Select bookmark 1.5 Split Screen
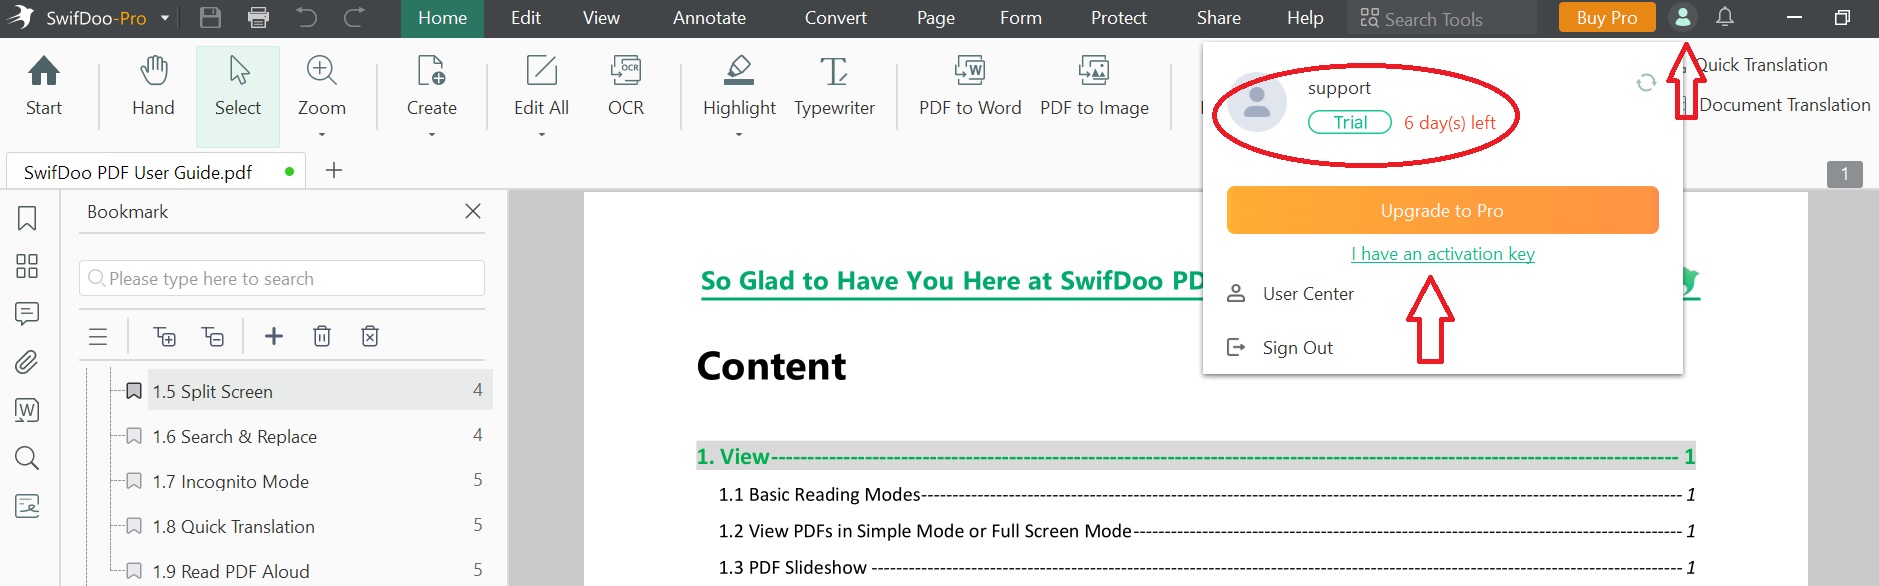The width and height of the screenshot is (1879, 586). (320, 390)
